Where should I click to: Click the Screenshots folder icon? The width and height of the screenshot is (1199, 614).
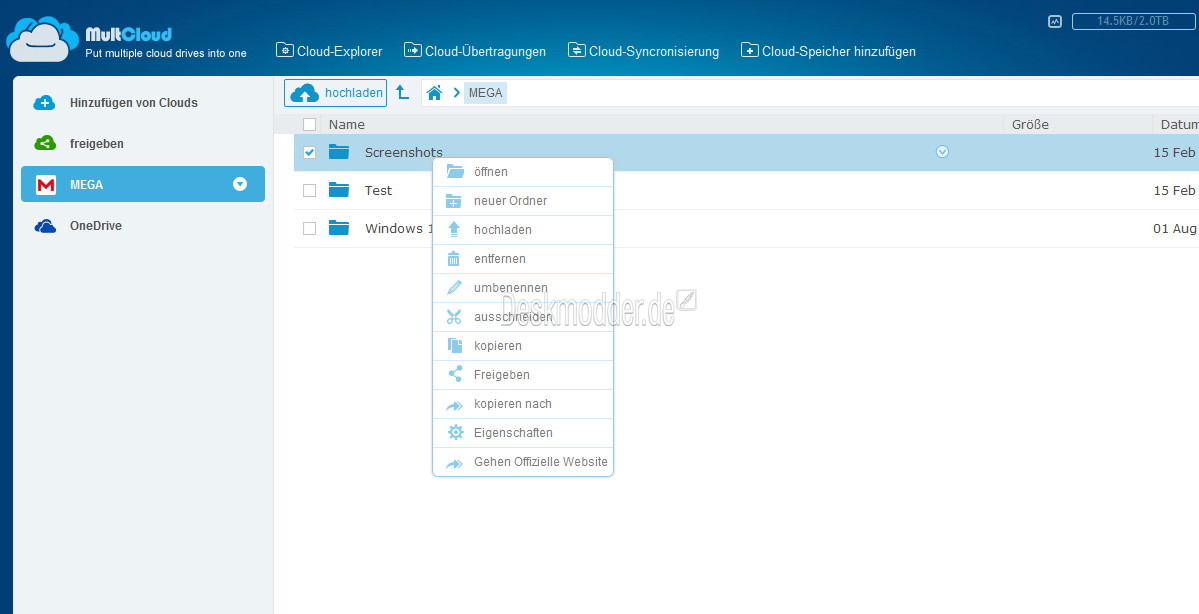339,152
